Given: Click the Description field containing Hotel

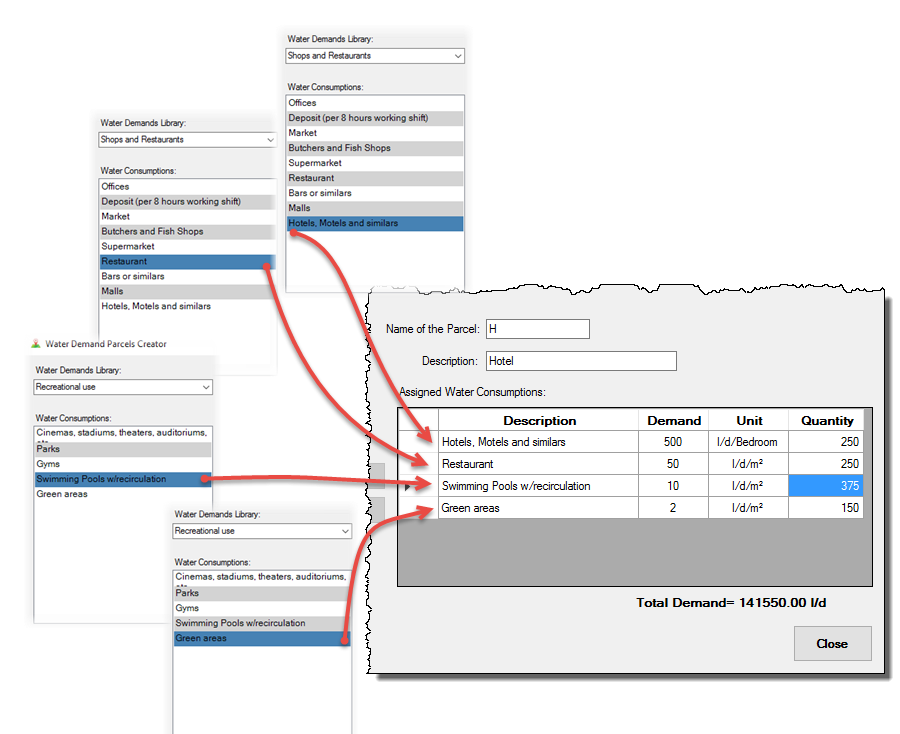Looking at the screenshot, I should (x=580, y=361).
